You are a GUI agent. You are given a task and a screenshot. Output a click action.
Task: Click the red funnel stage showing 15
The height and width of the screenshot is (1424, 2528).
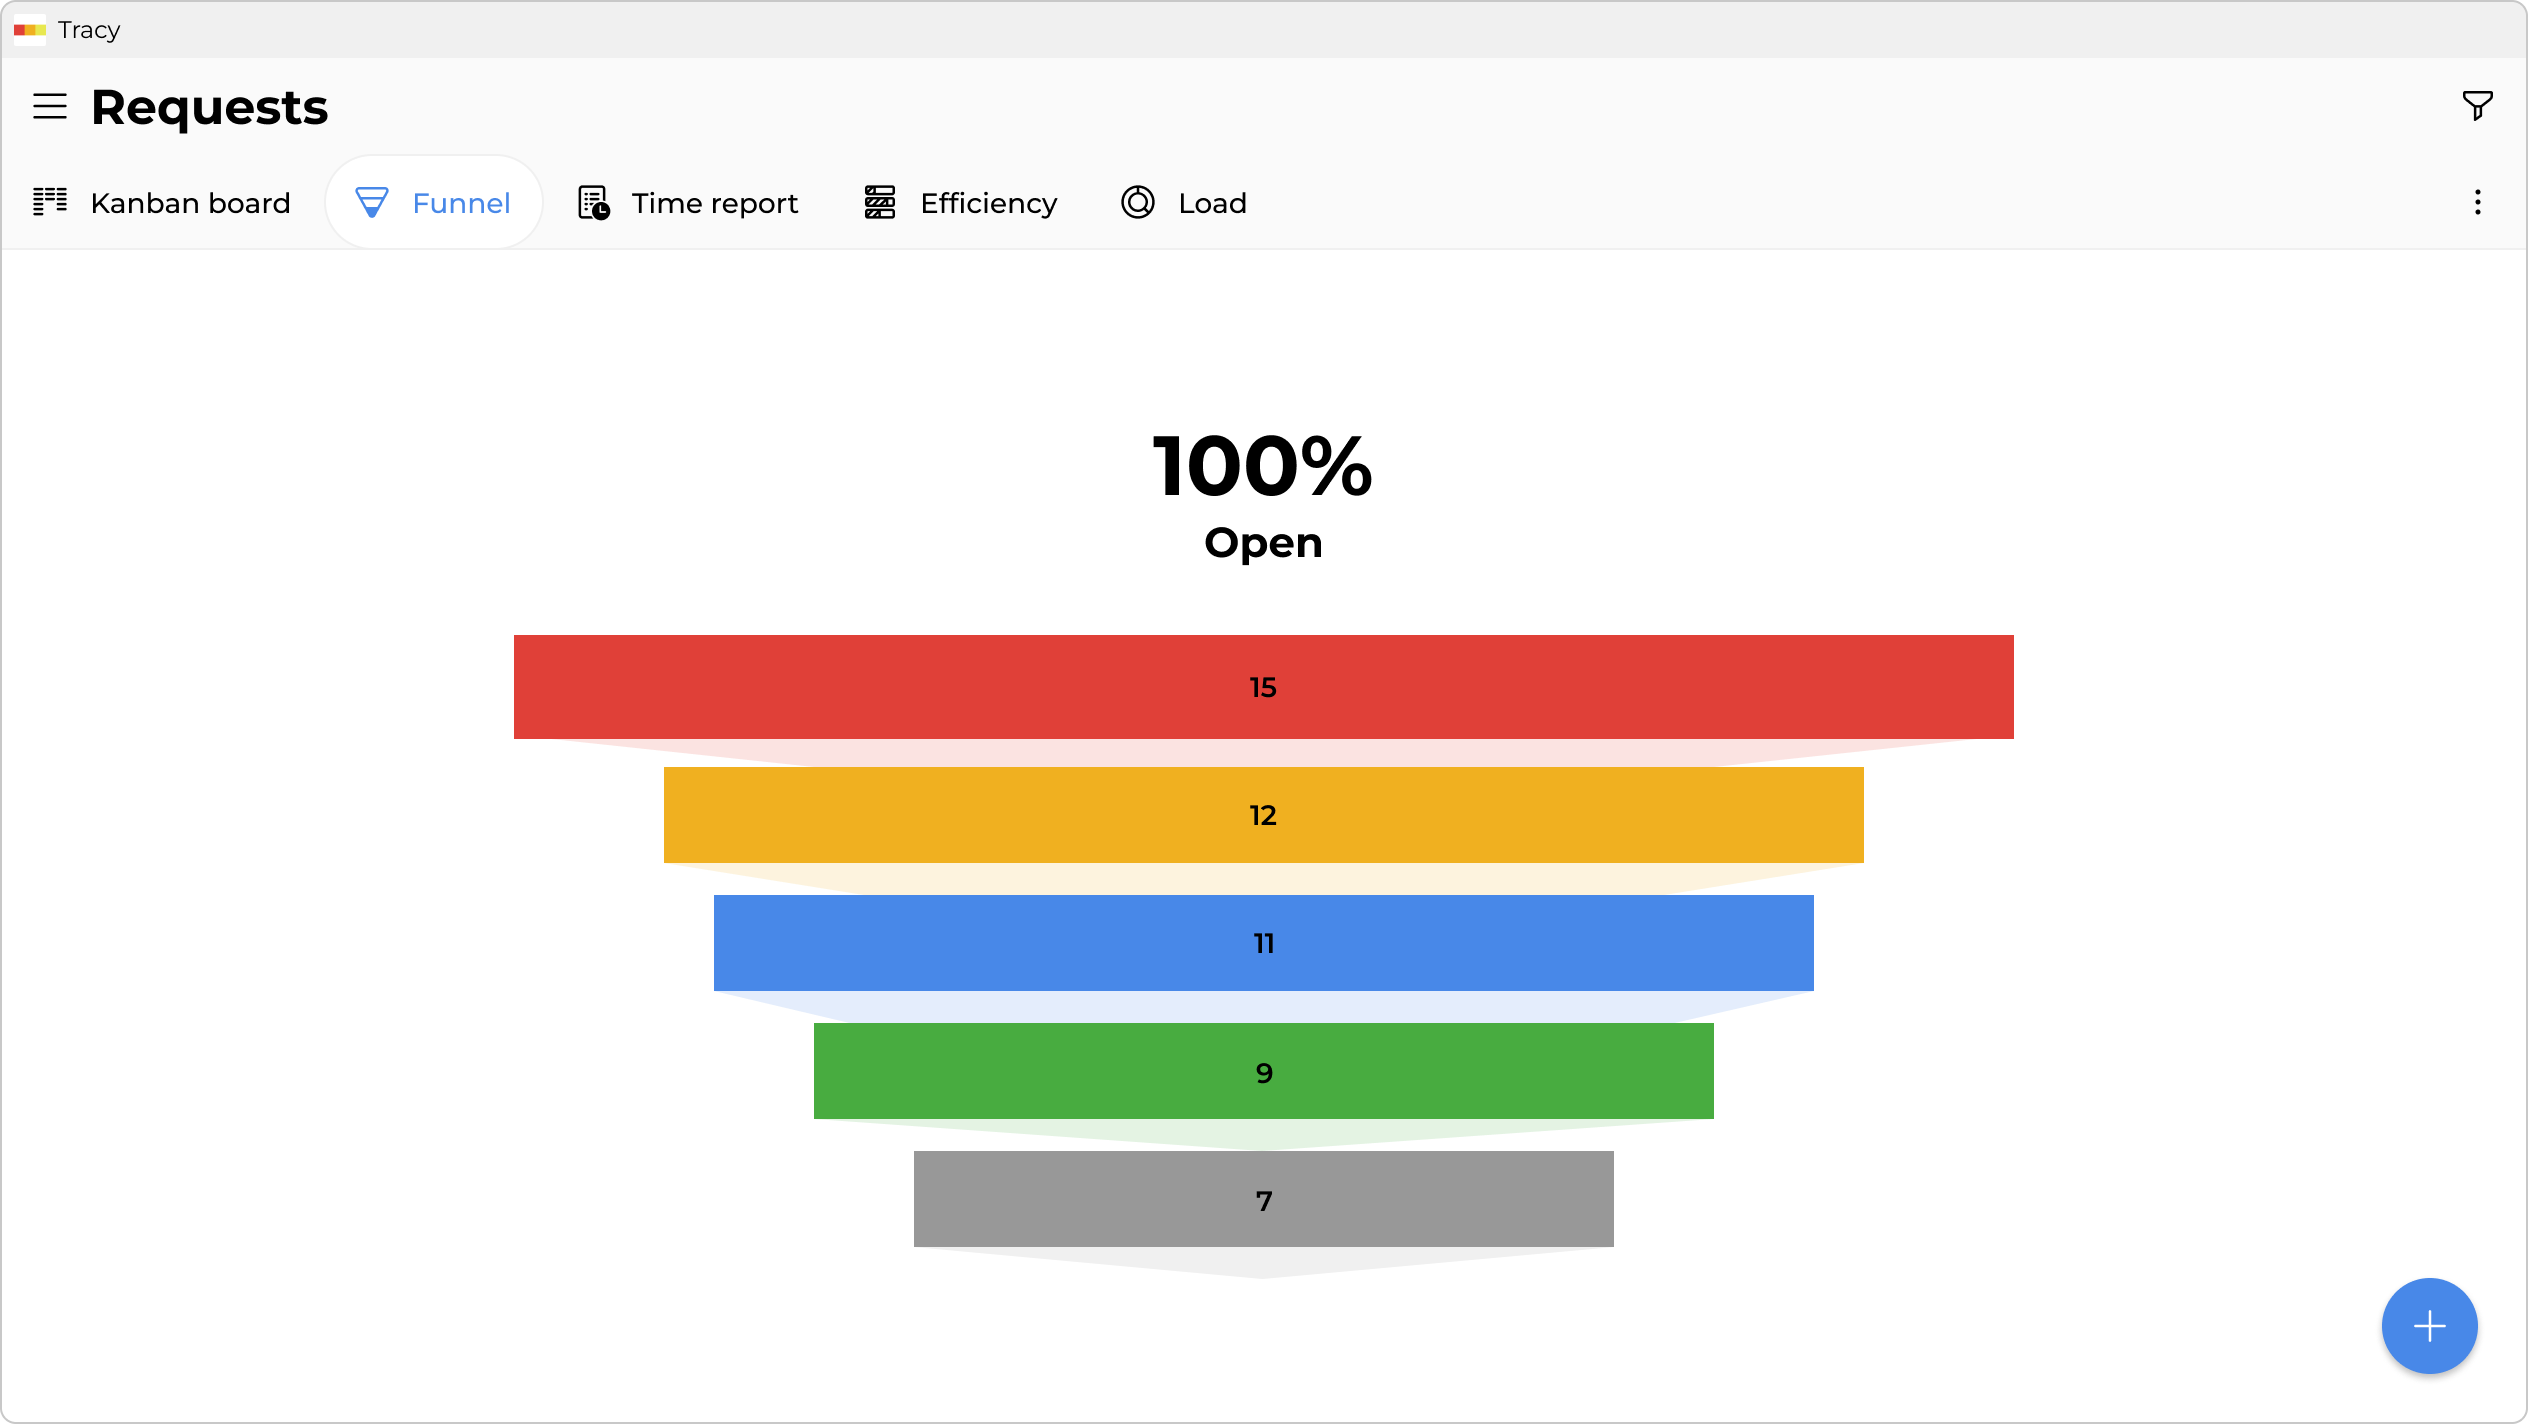pyautogui.click(x=1263, y=687)
